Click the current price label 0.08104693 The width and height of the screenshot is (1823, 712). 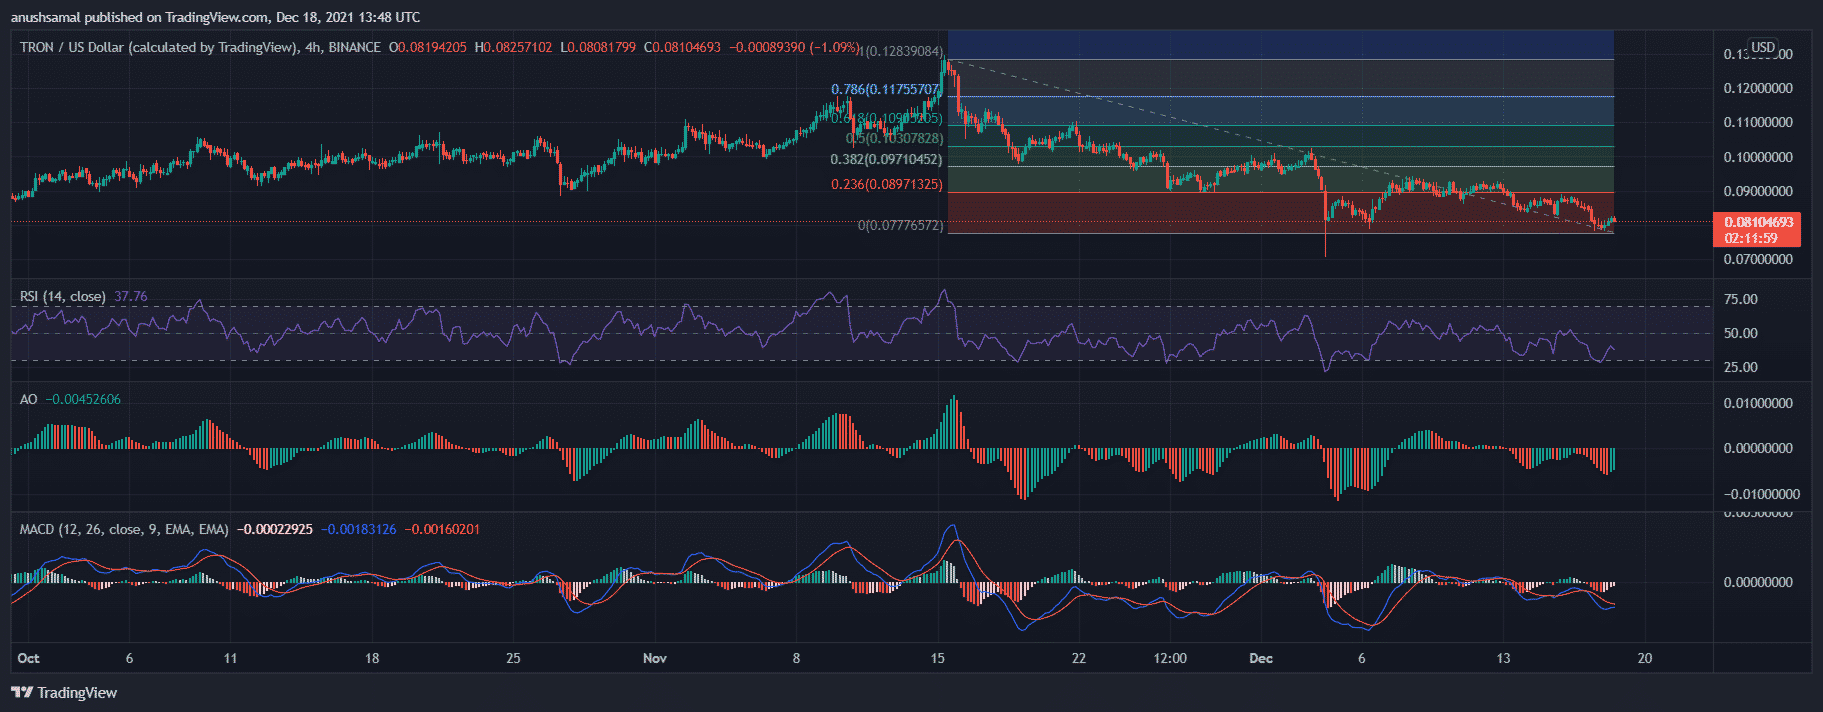point(1758,222)
